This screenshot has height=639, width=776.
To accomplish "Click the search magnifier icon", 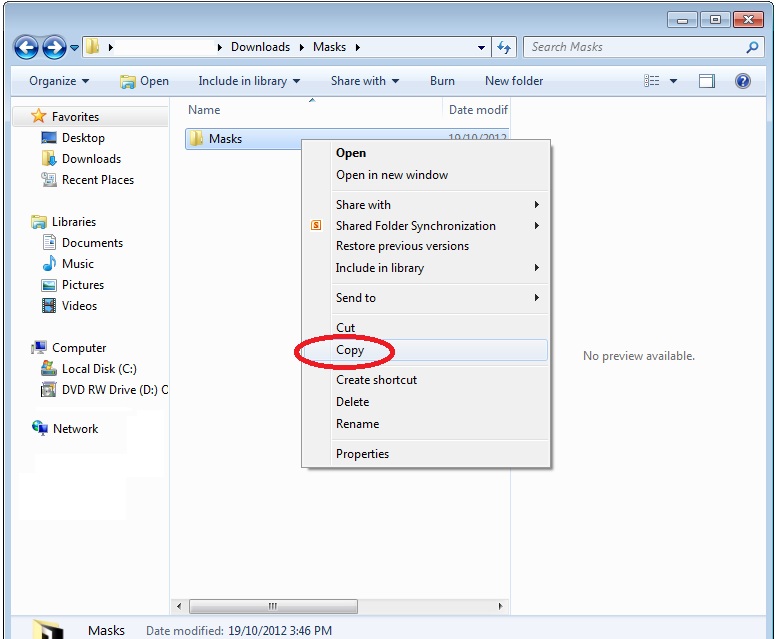I will 752,47.
